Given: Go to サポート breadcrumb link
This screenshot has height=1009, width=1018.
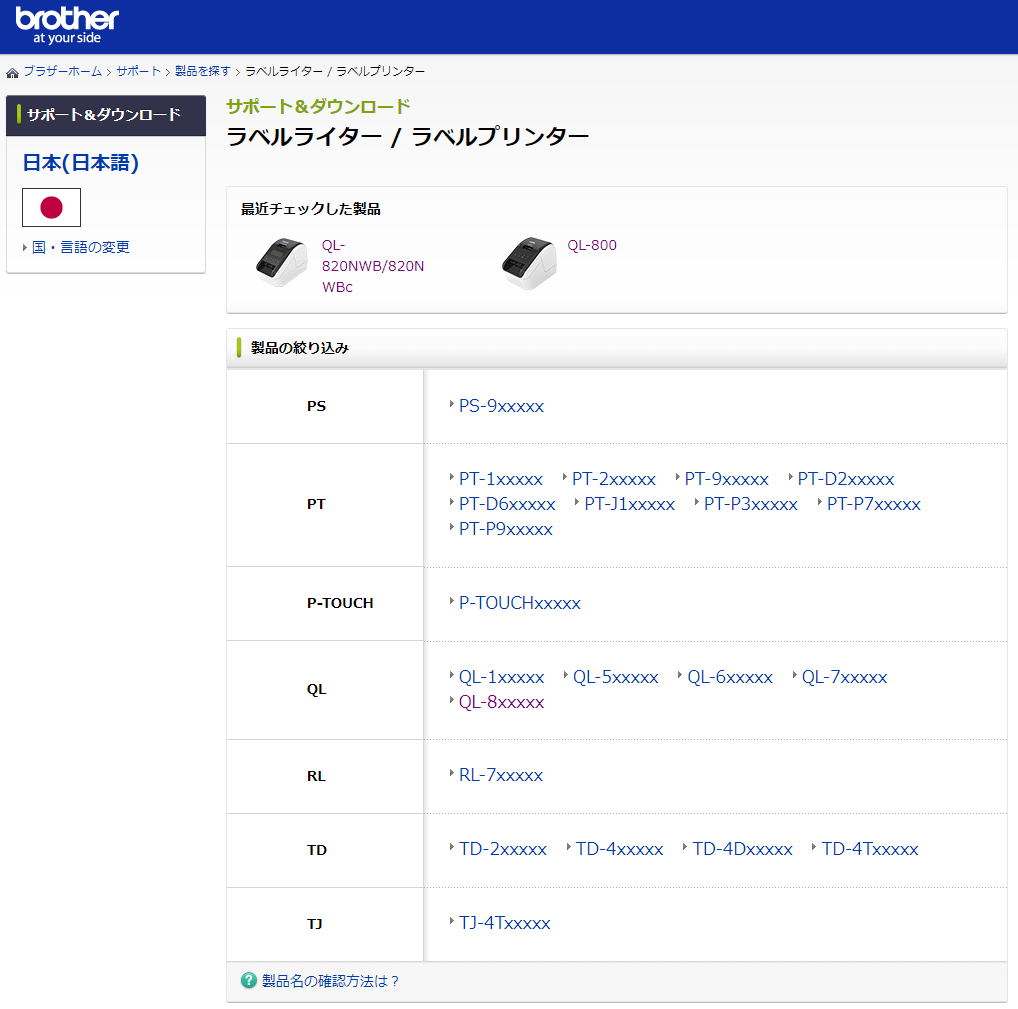Looking at the screenshot, I should [x=138, y=71].
